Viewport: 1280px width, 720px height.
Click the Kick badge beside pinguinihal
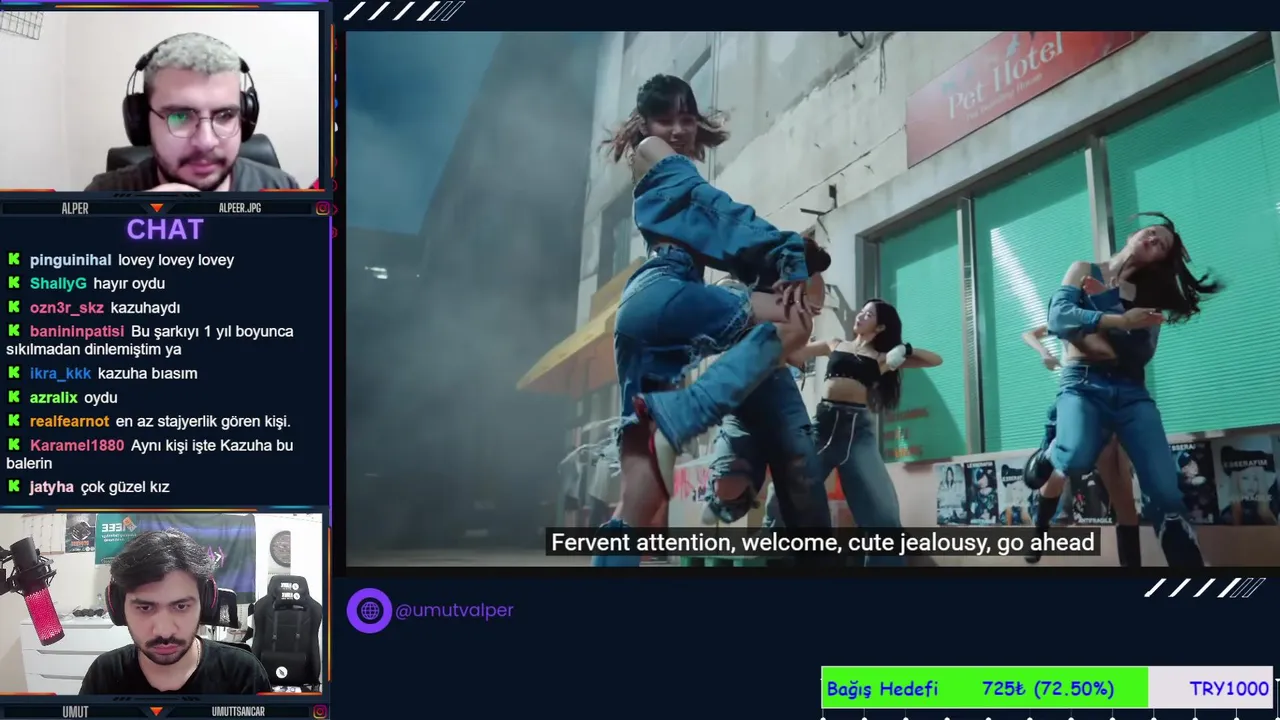pyautogui.click(x=14, y=259)
